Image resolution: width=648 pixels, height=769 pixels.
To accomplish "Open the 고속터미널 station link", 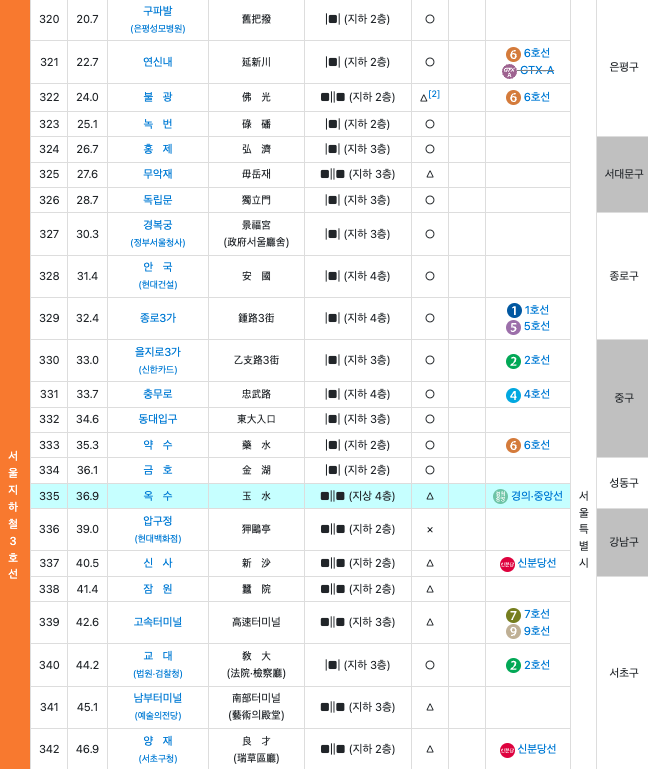I will tap(157, 622).
